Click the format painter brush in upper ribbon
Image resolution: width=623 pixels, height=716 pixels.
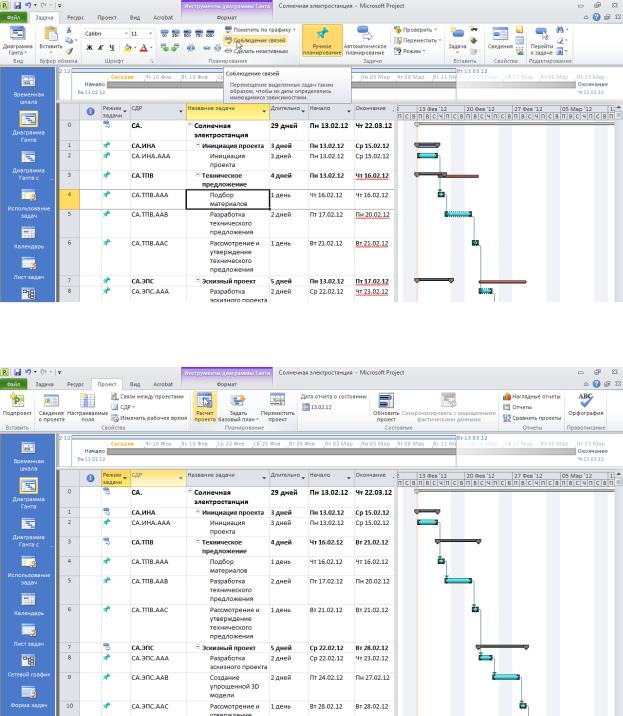pyautogui.click(x=69, y=51)
